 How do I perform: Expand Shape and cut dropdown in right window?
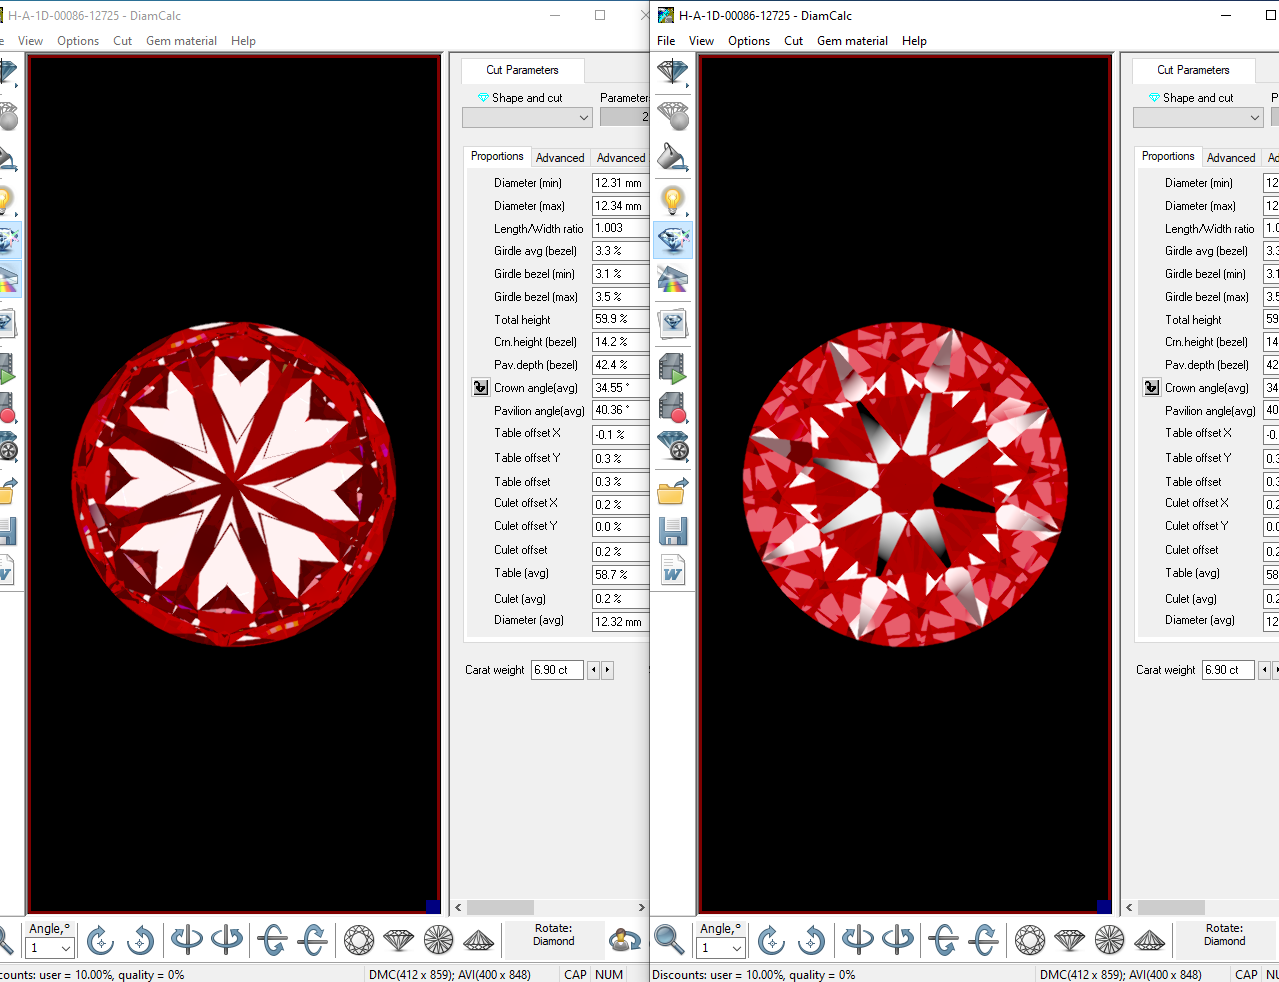[x=1255, y=117]
